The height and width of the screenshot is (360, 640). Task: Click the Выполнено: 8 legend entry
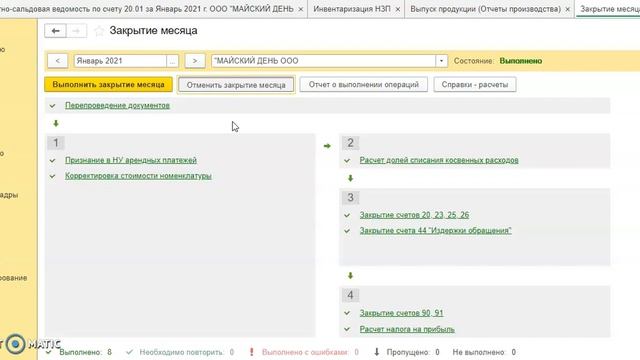[x=85, y=352]
